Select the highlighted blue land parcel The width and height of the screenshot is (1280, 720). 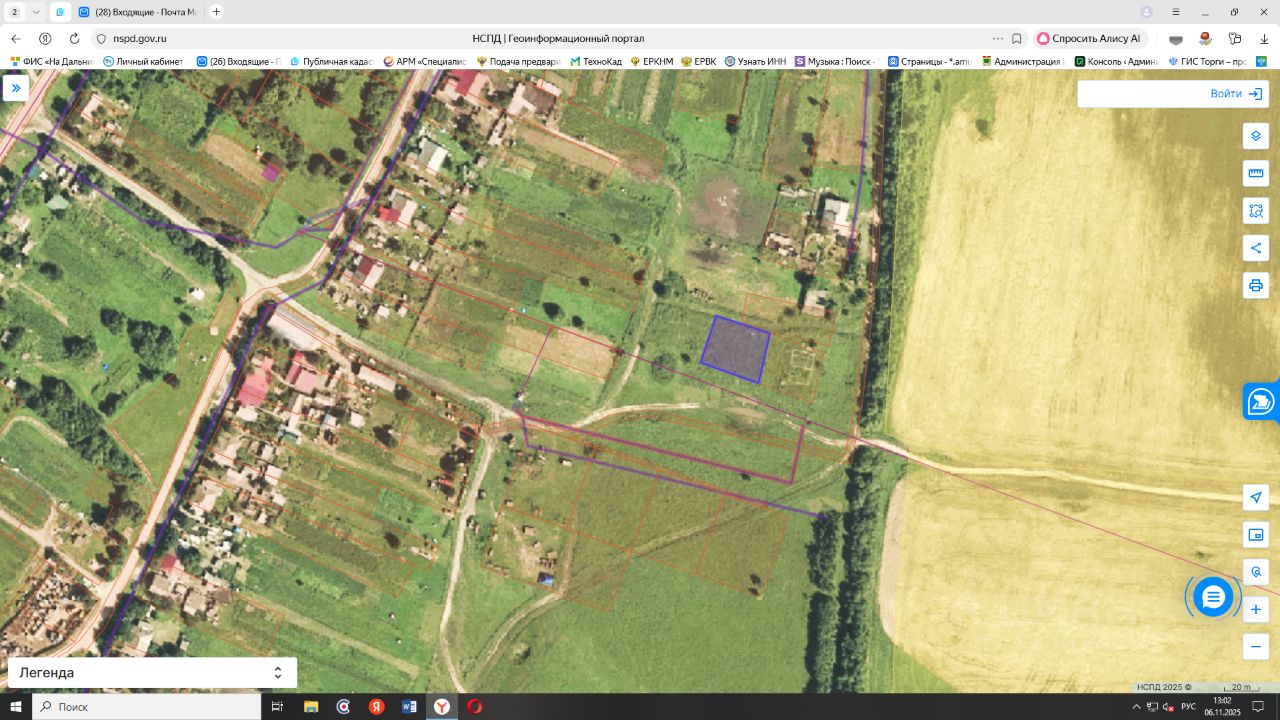(735, 349)
